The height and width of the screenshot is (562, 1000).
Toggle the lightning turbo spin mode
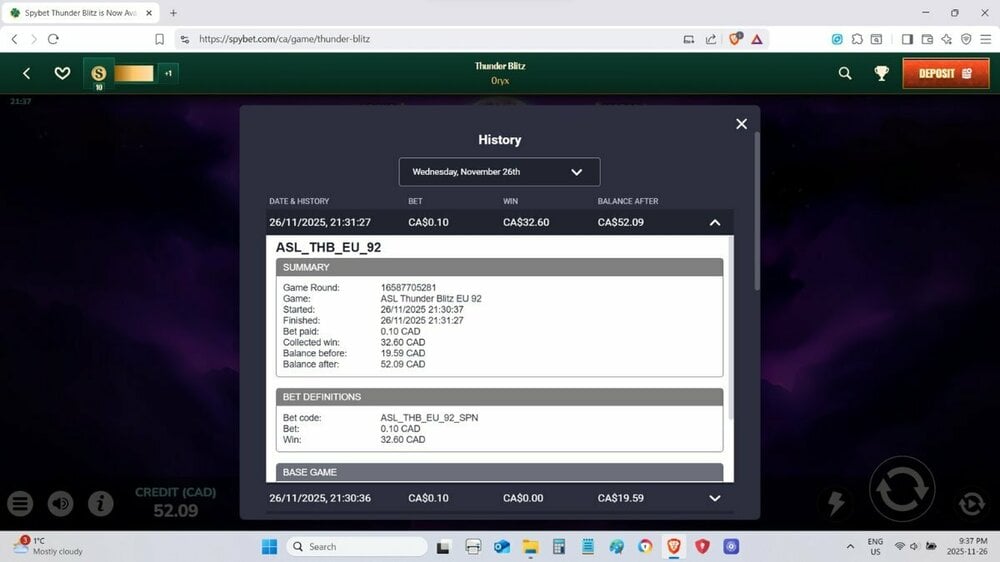pyautogui.click(x=835, y=502)
